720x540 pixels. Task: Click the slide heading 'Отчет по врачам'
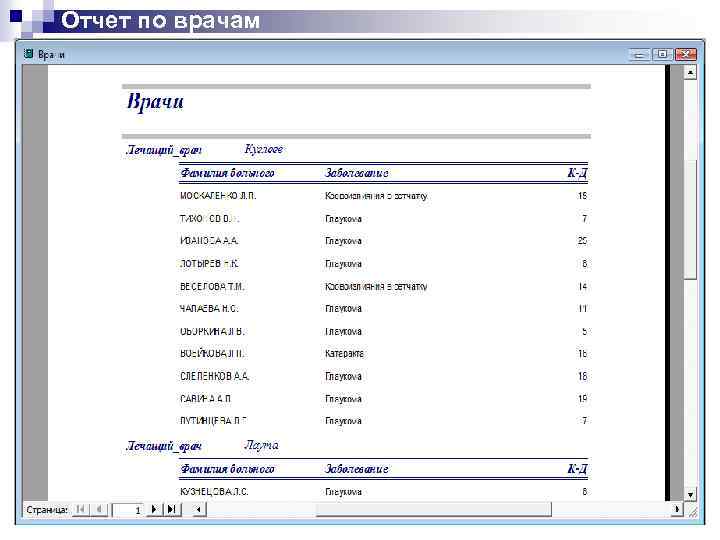(x=160, y=21)
